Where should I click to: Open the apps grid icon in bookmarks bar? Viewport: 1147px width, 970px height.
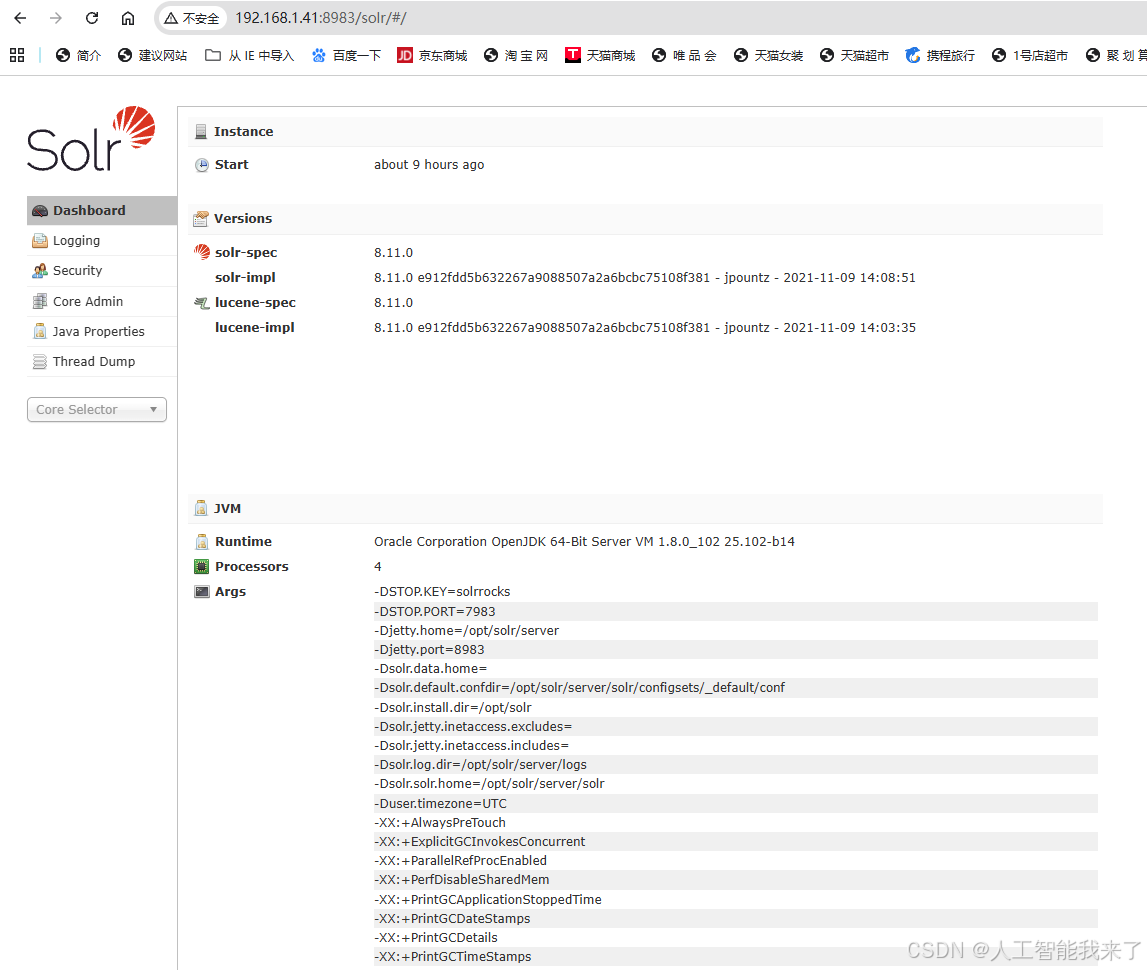click(17, 55)
